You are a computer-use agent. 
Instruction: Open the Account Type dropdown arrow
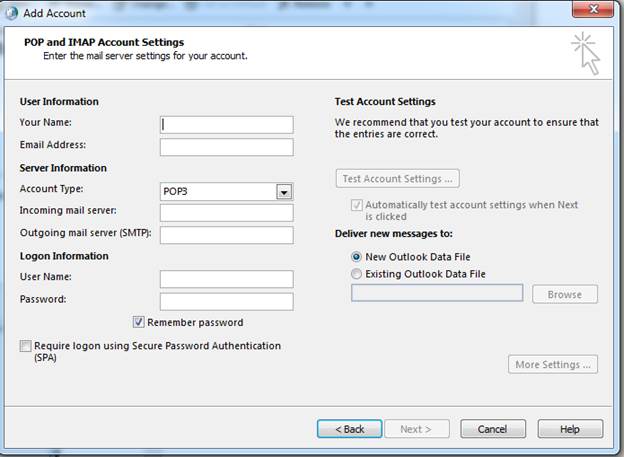284,192
